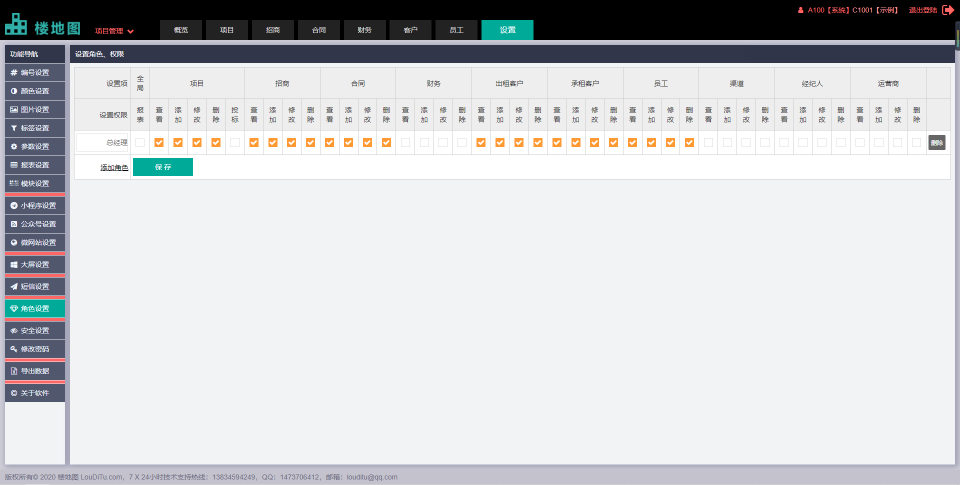
Task: Click the 添加角色 link
Action: coord(114,167)
